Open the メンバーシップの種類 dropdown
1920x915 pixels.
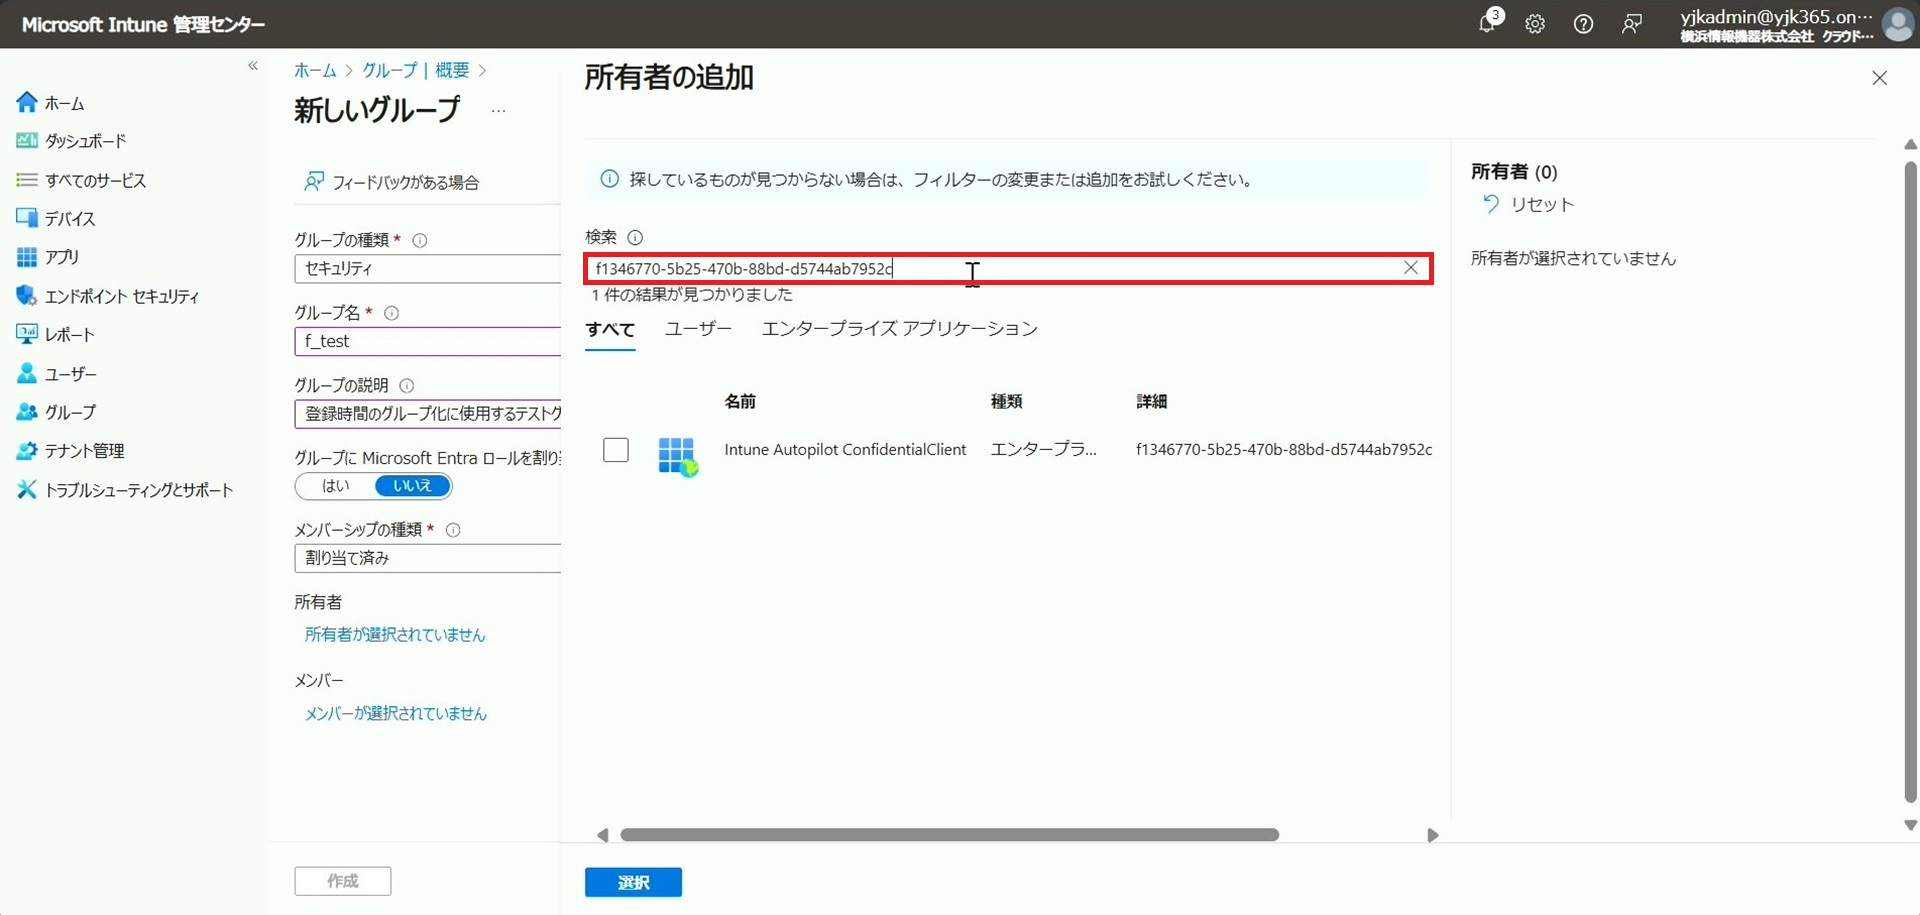click(x=428, y=558)
